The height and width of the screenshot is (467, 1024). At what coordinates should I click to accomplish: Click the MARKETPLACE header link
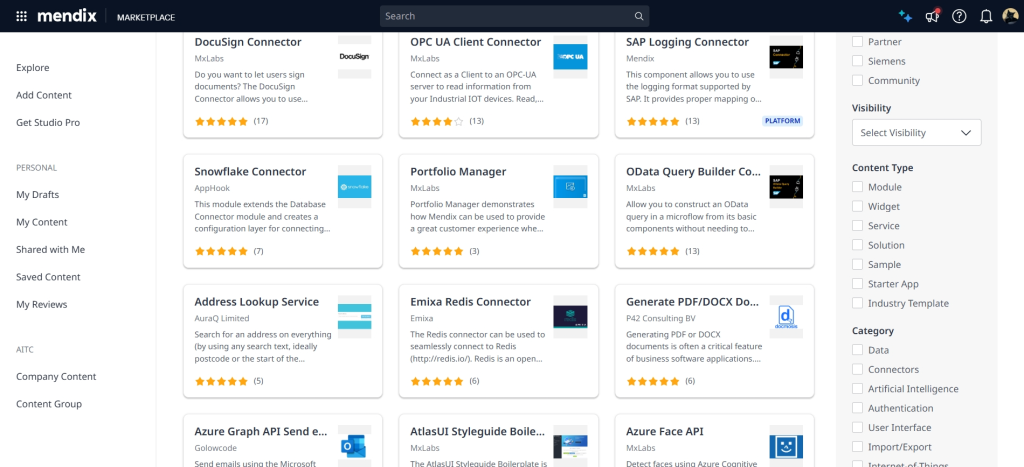coord(146,18)
